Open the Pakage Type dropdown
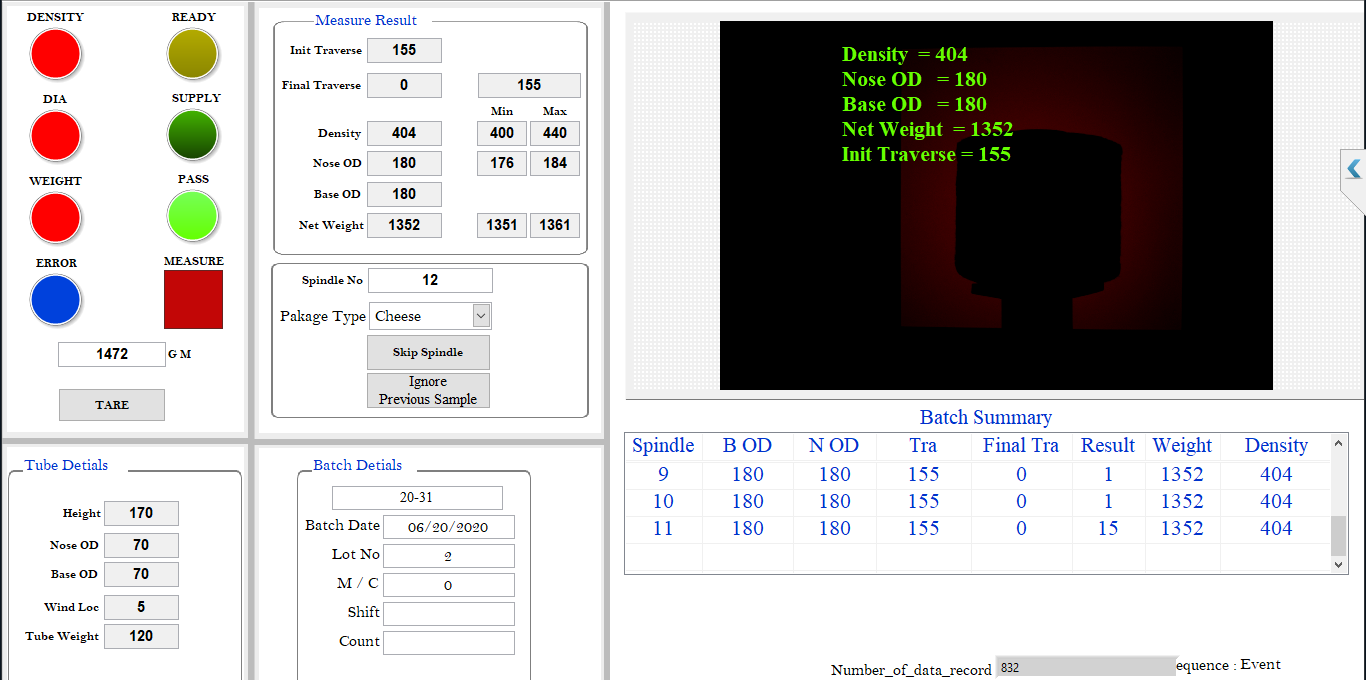 pyautogui.click(x=480, y=316)
